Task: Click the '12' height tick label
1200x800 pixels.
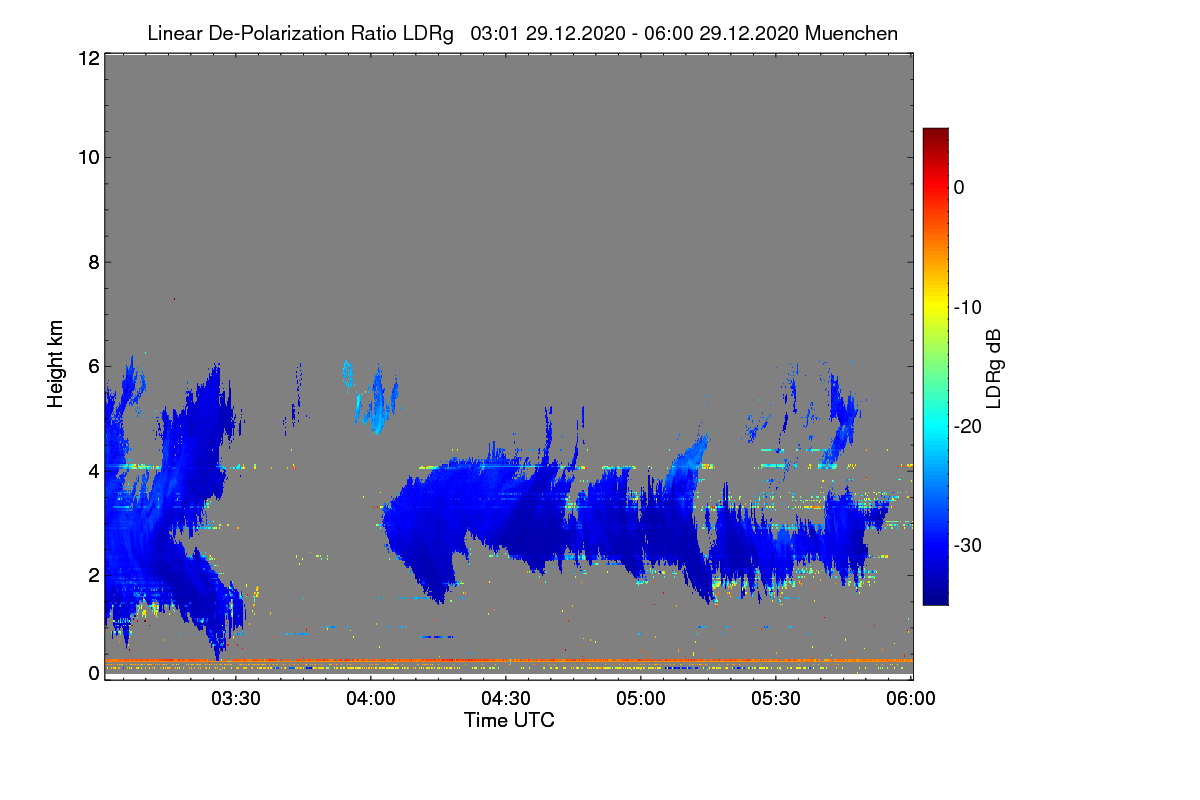Action: point(87,59)
